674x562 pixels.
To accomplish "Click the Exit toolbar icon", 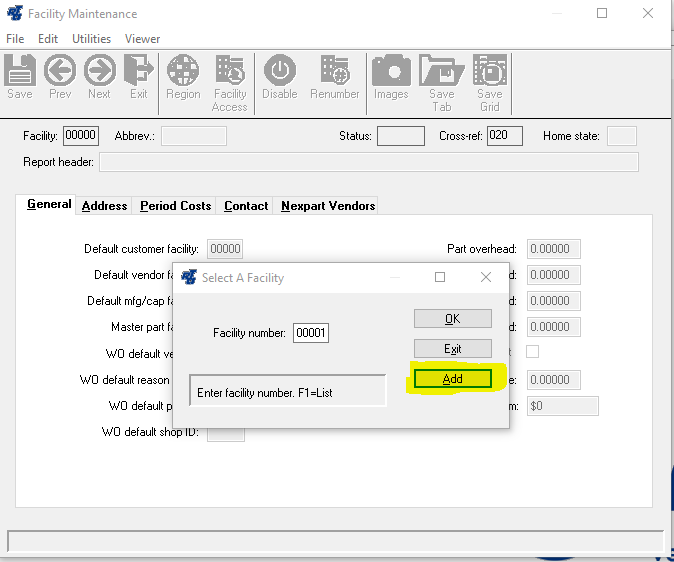I will (x=138, y=77).
